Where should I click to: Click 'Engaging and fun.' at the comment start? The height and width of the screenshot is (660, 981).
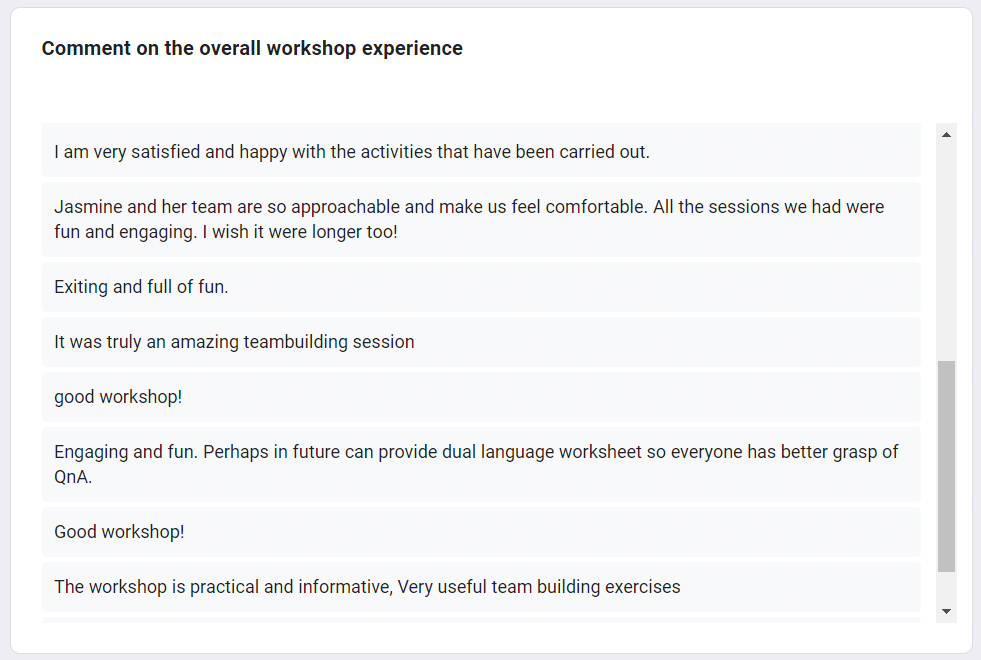point(126,452)
